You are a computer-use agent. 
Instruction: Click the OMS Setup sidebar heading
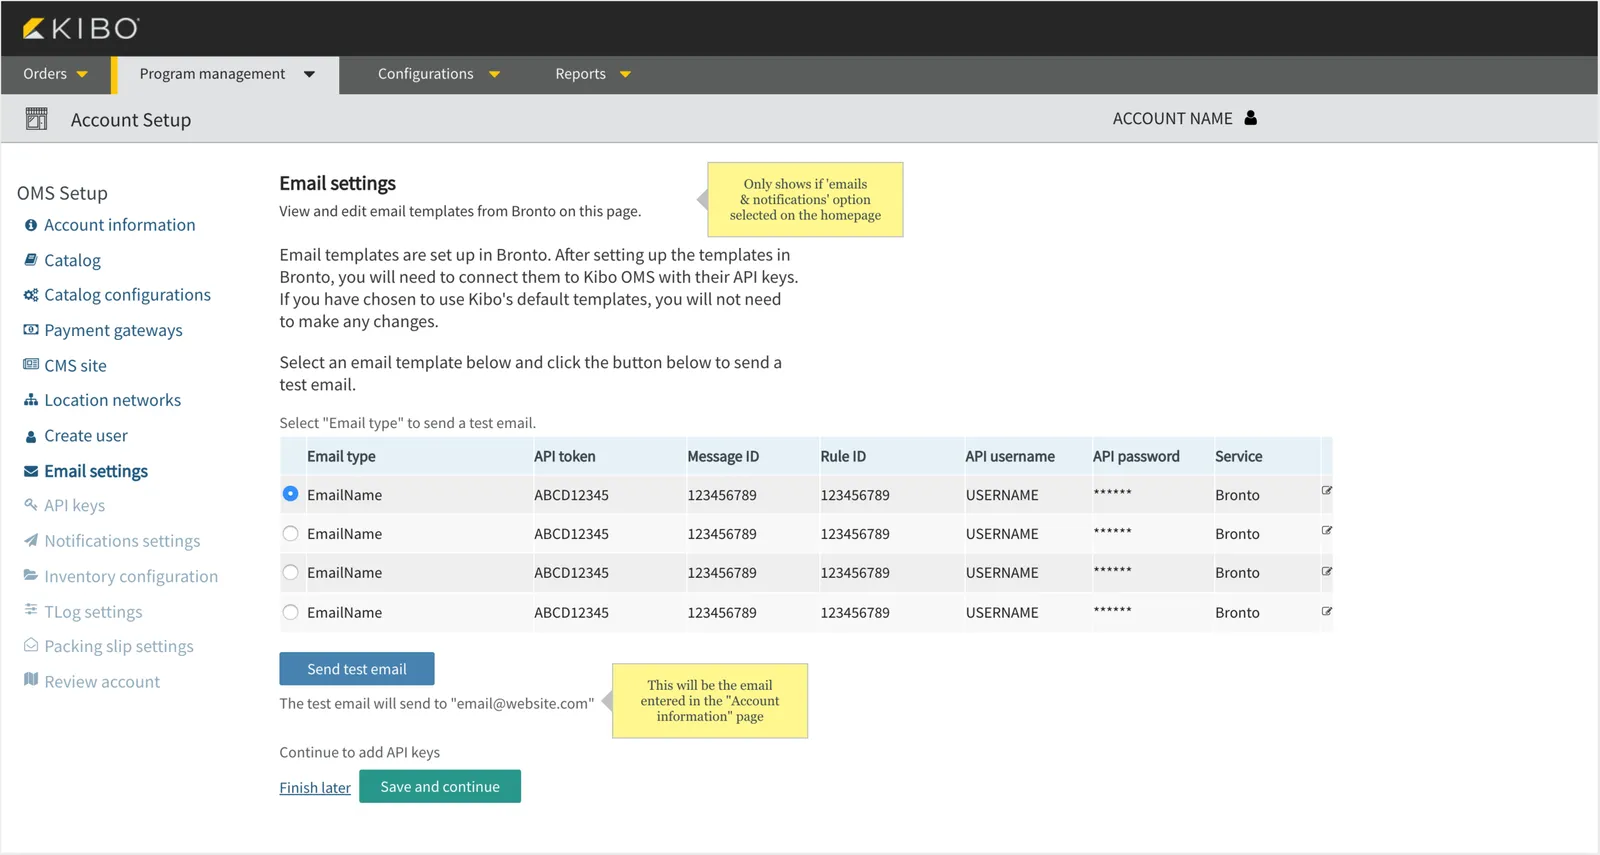(62, 193)
